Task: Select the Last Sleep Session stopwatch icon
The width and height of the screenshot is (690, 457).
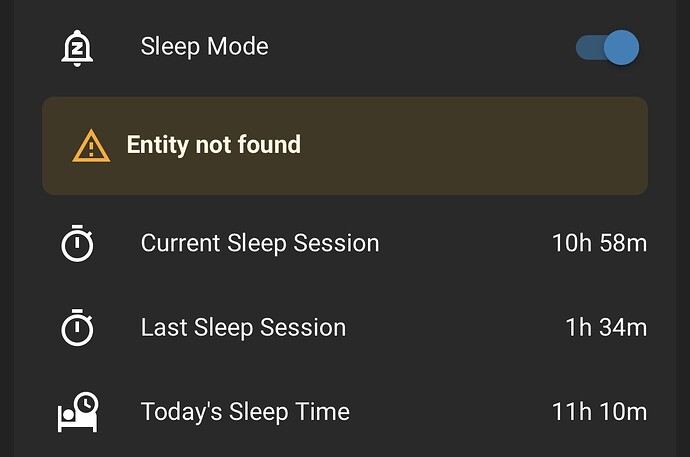Action: pos(77,327)
